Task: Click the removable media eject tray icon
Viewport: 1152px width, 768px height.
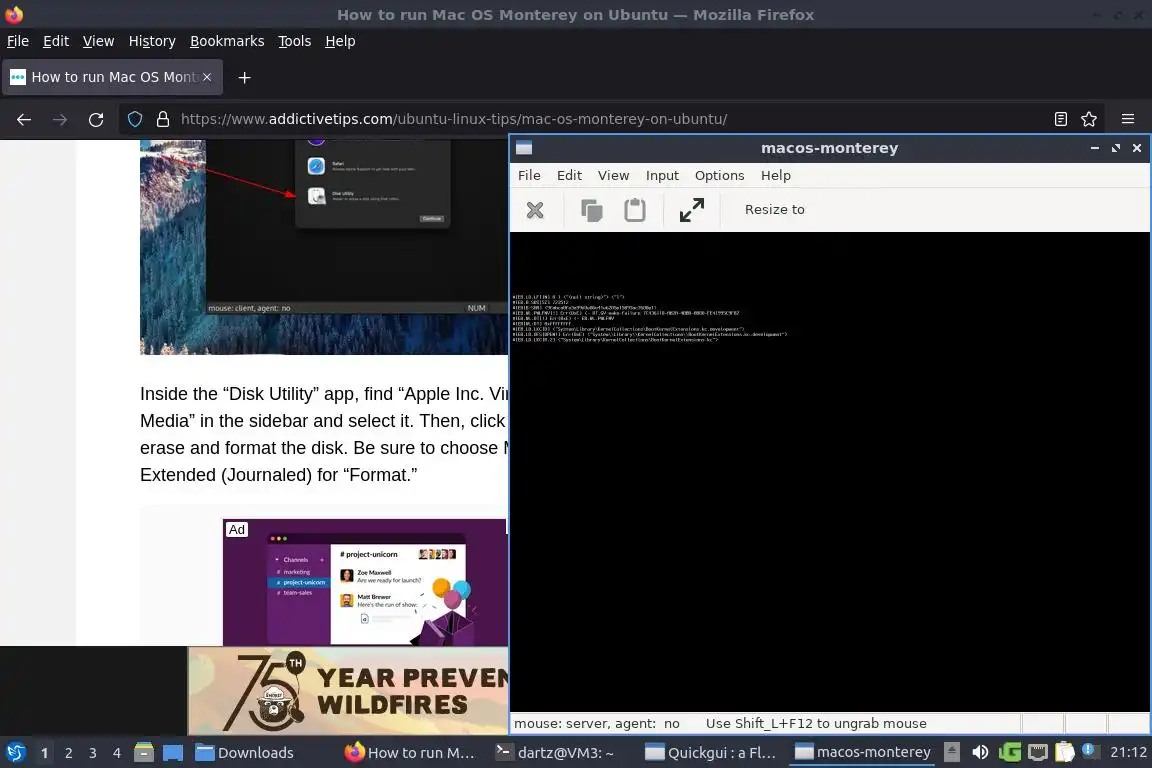Action: 951,752
